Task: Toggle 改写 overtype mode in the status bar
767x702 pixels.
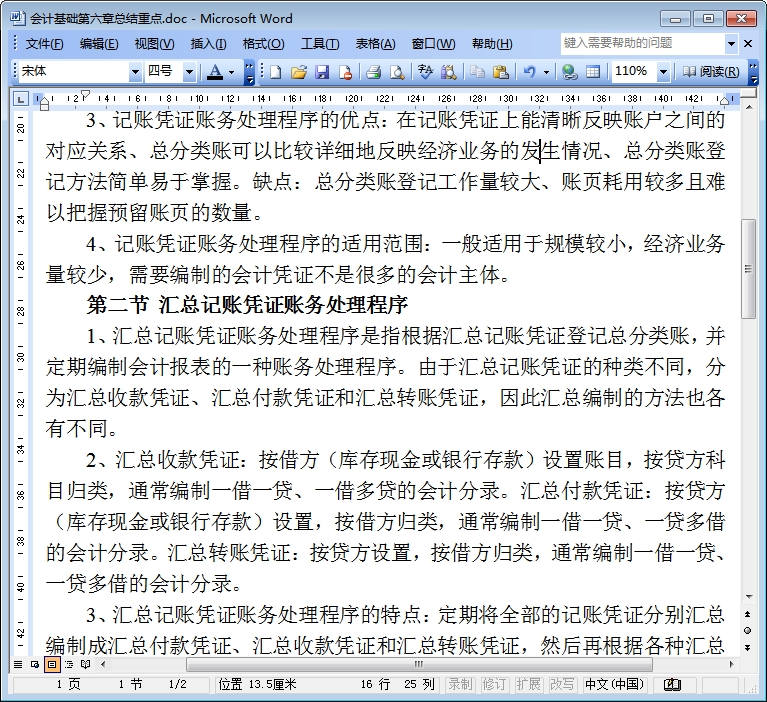Action: coord(562,684)
